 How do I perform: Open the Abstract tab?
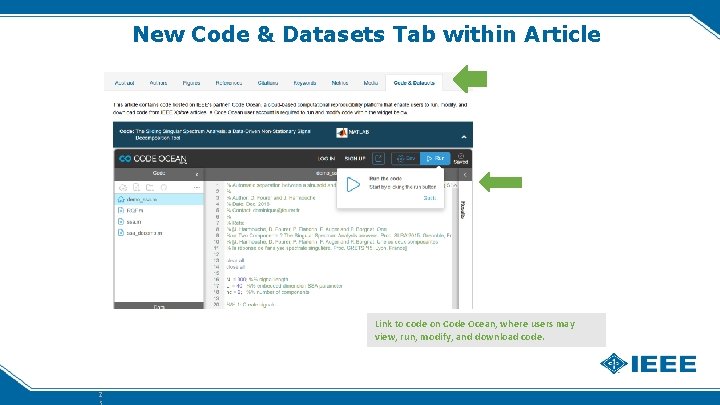click(124, 83)
